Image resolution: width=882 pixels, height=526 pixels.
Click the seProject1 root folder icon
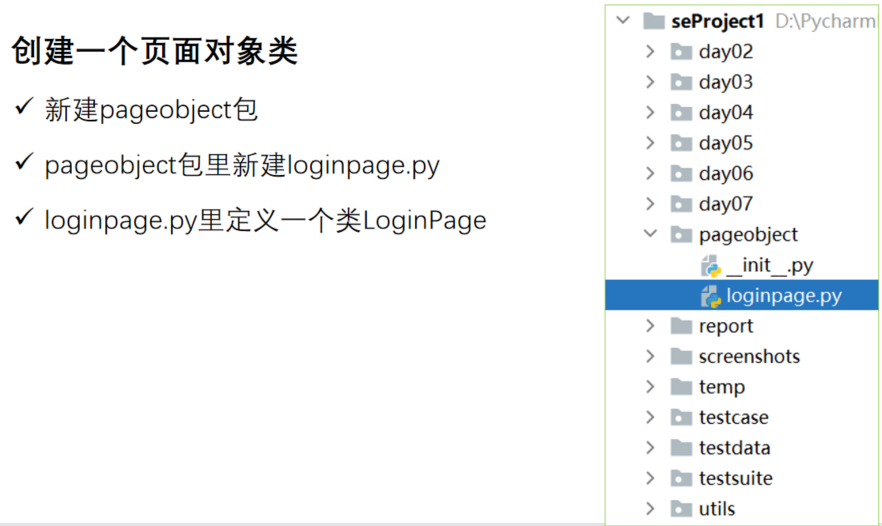654,21
